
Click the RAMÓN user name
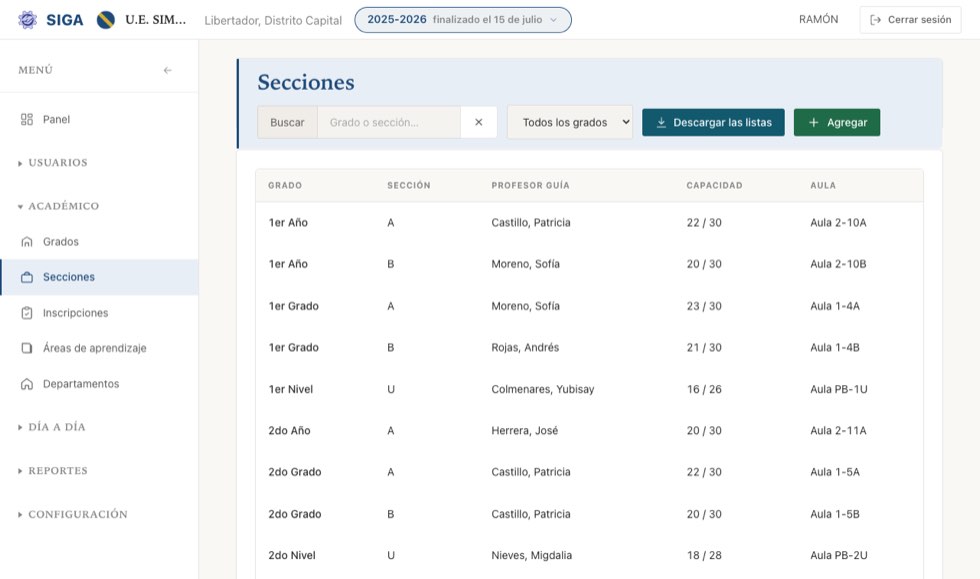coord(819,20)
